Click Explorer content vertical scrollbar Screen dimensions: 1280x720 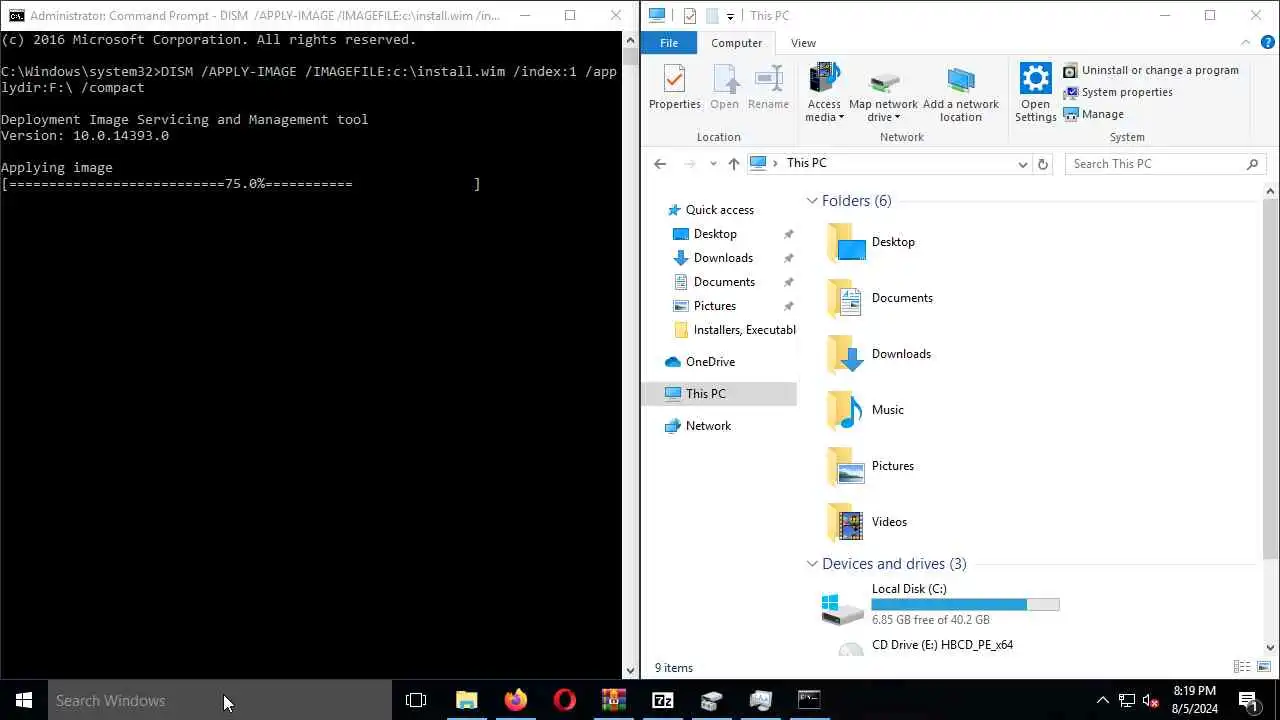pyautogui.click(x=1272, y=377)
